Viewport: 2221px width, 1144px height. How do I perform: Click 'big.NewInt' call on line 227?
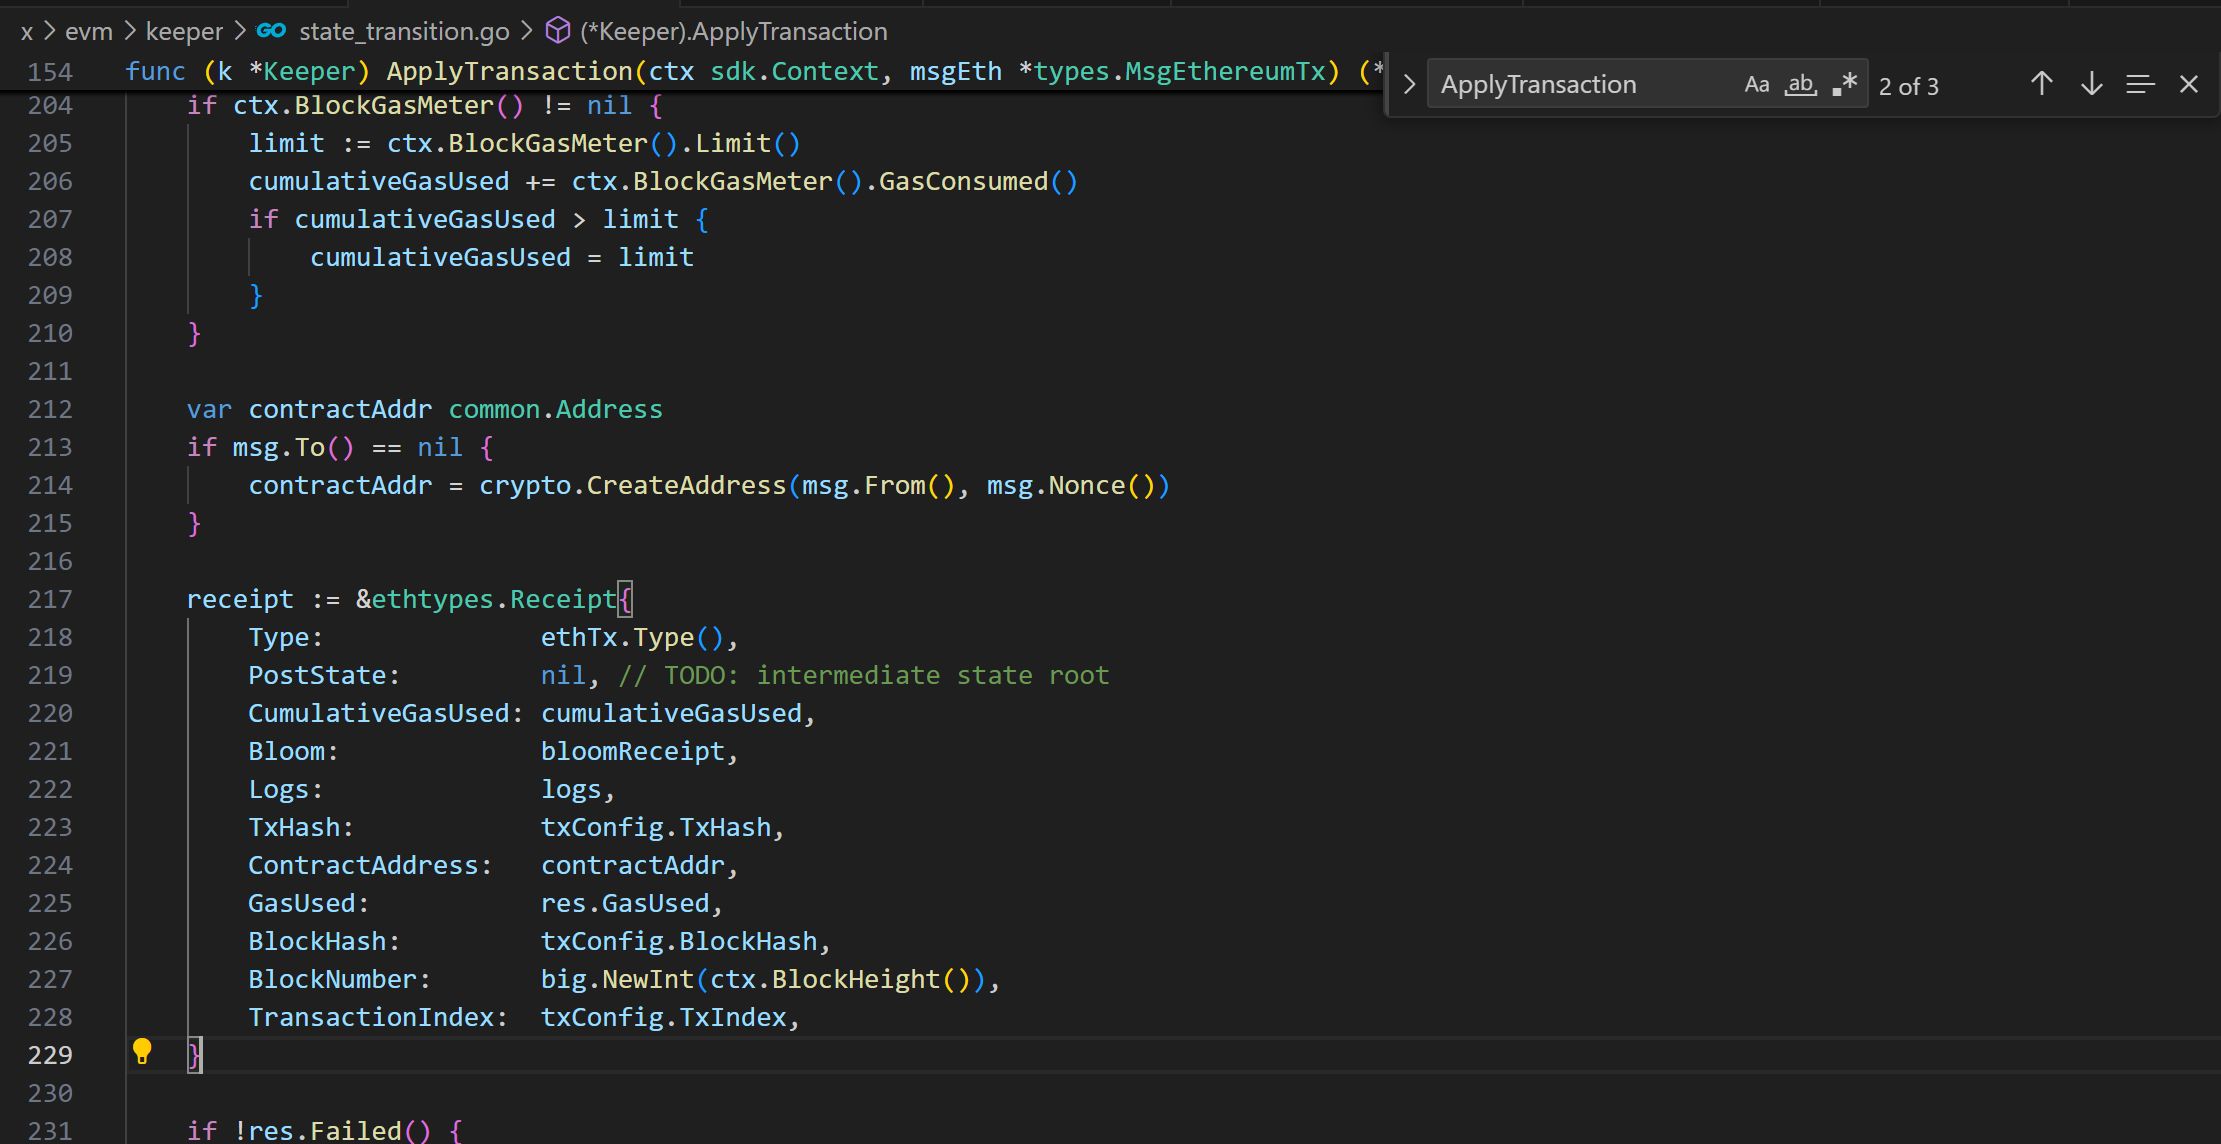coord(617,979)
